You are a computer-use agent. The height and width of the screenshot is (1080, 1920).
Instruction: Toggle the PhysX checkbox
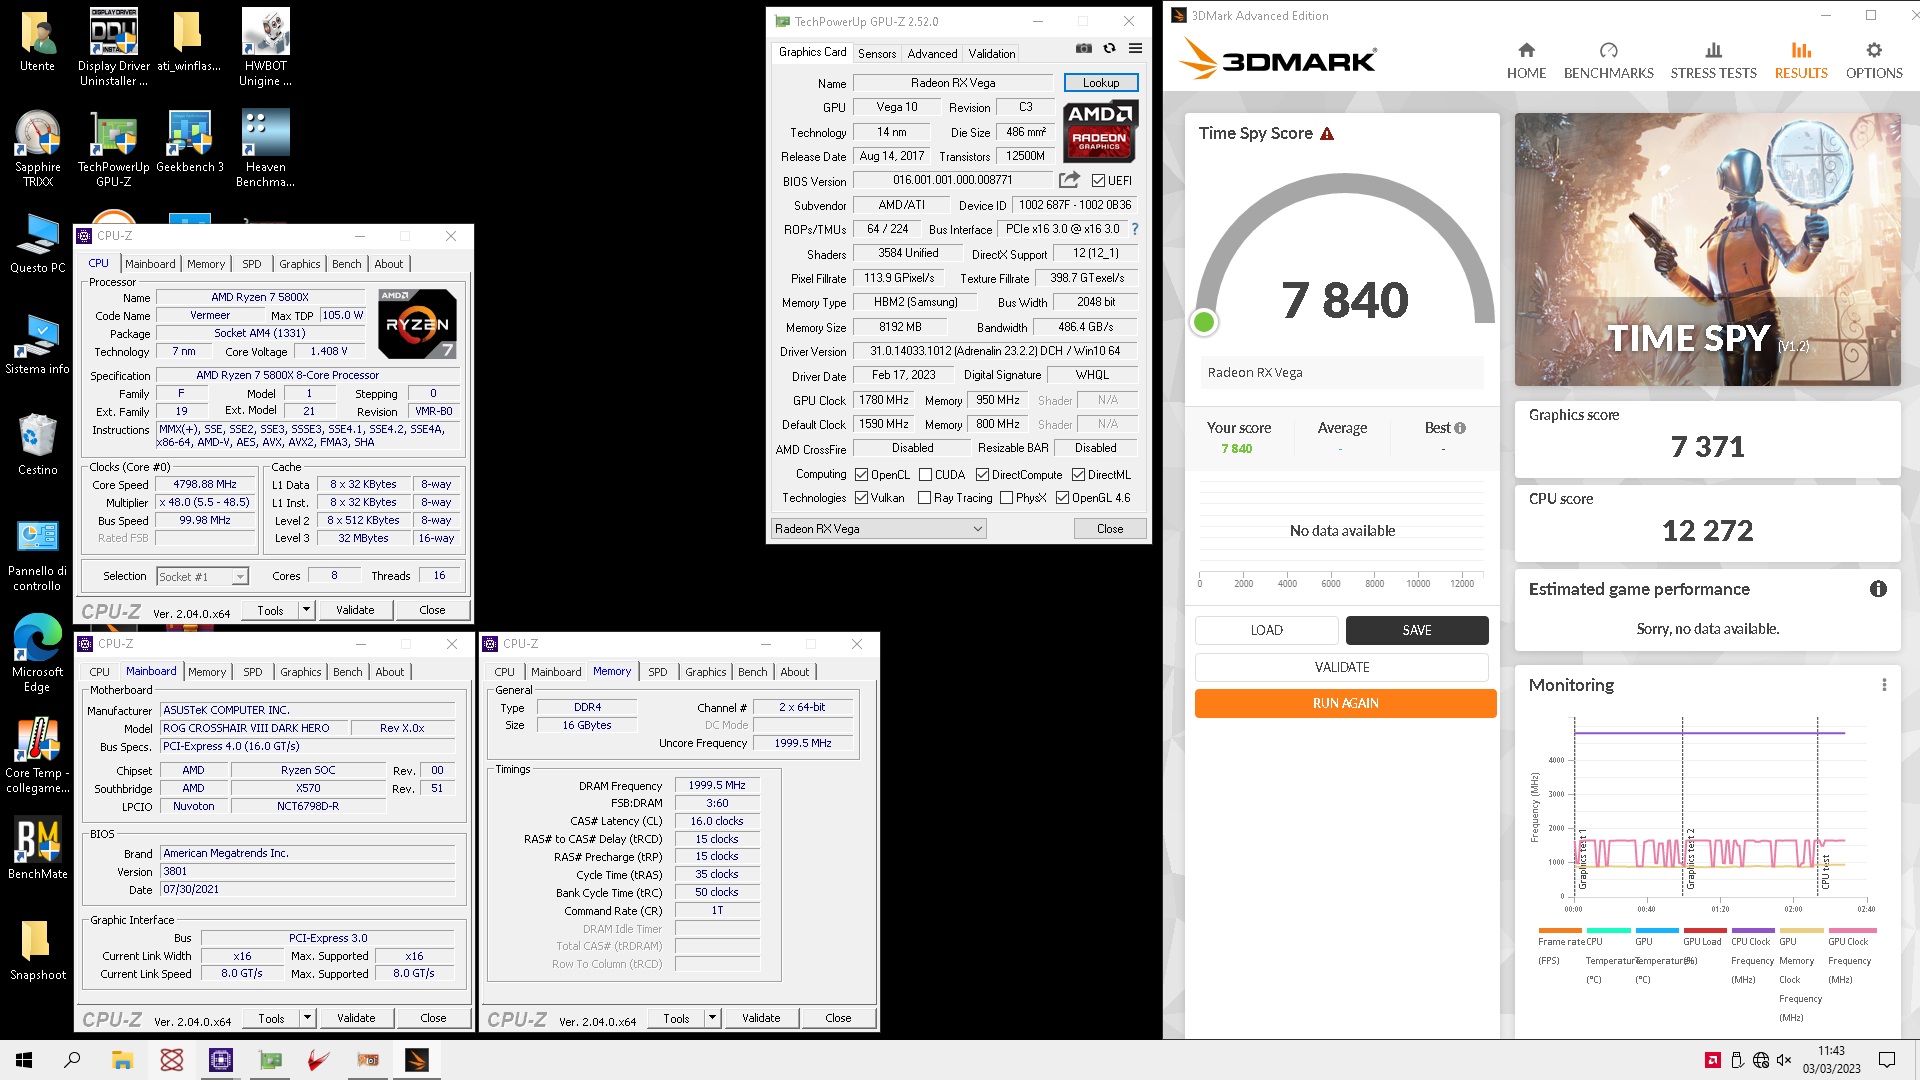click(1006, 498)
